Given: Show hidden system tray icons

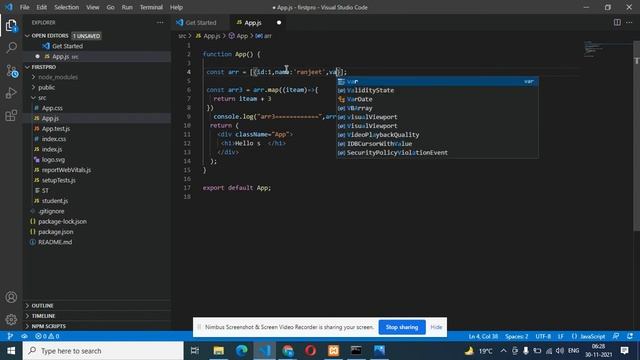Looking at the screenshot, I should point(503,351).
